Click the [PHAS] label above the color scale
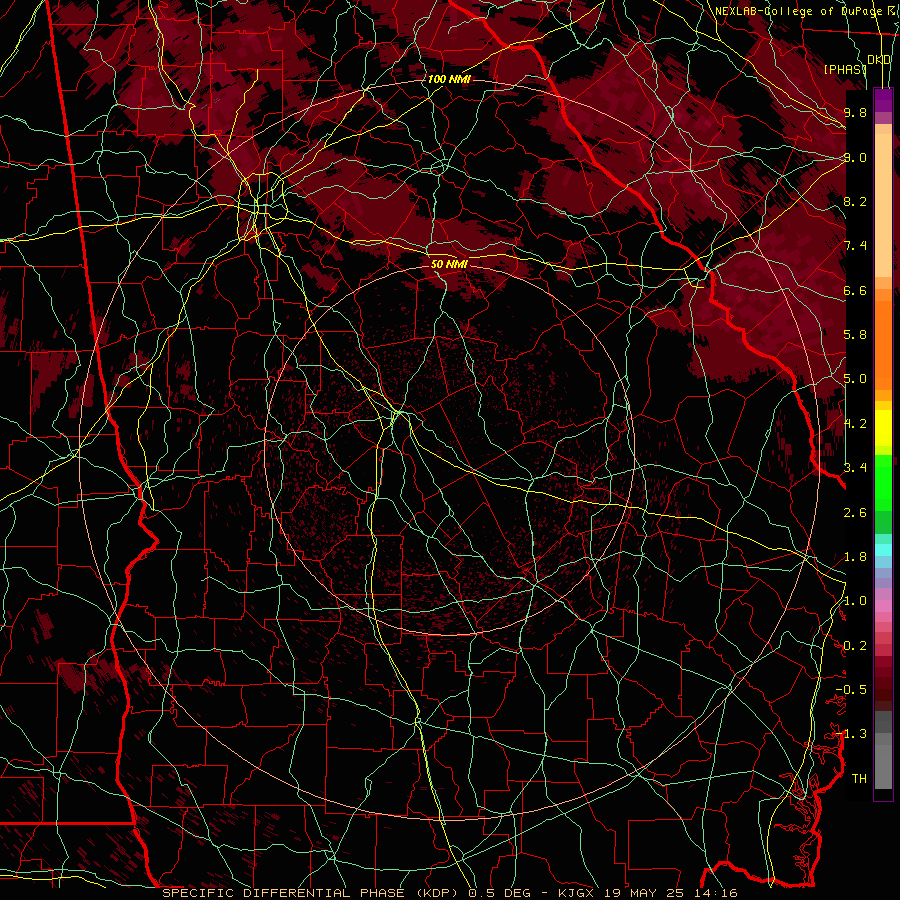Viewport: 900px width, 900px height. click(x=845, y=69)
